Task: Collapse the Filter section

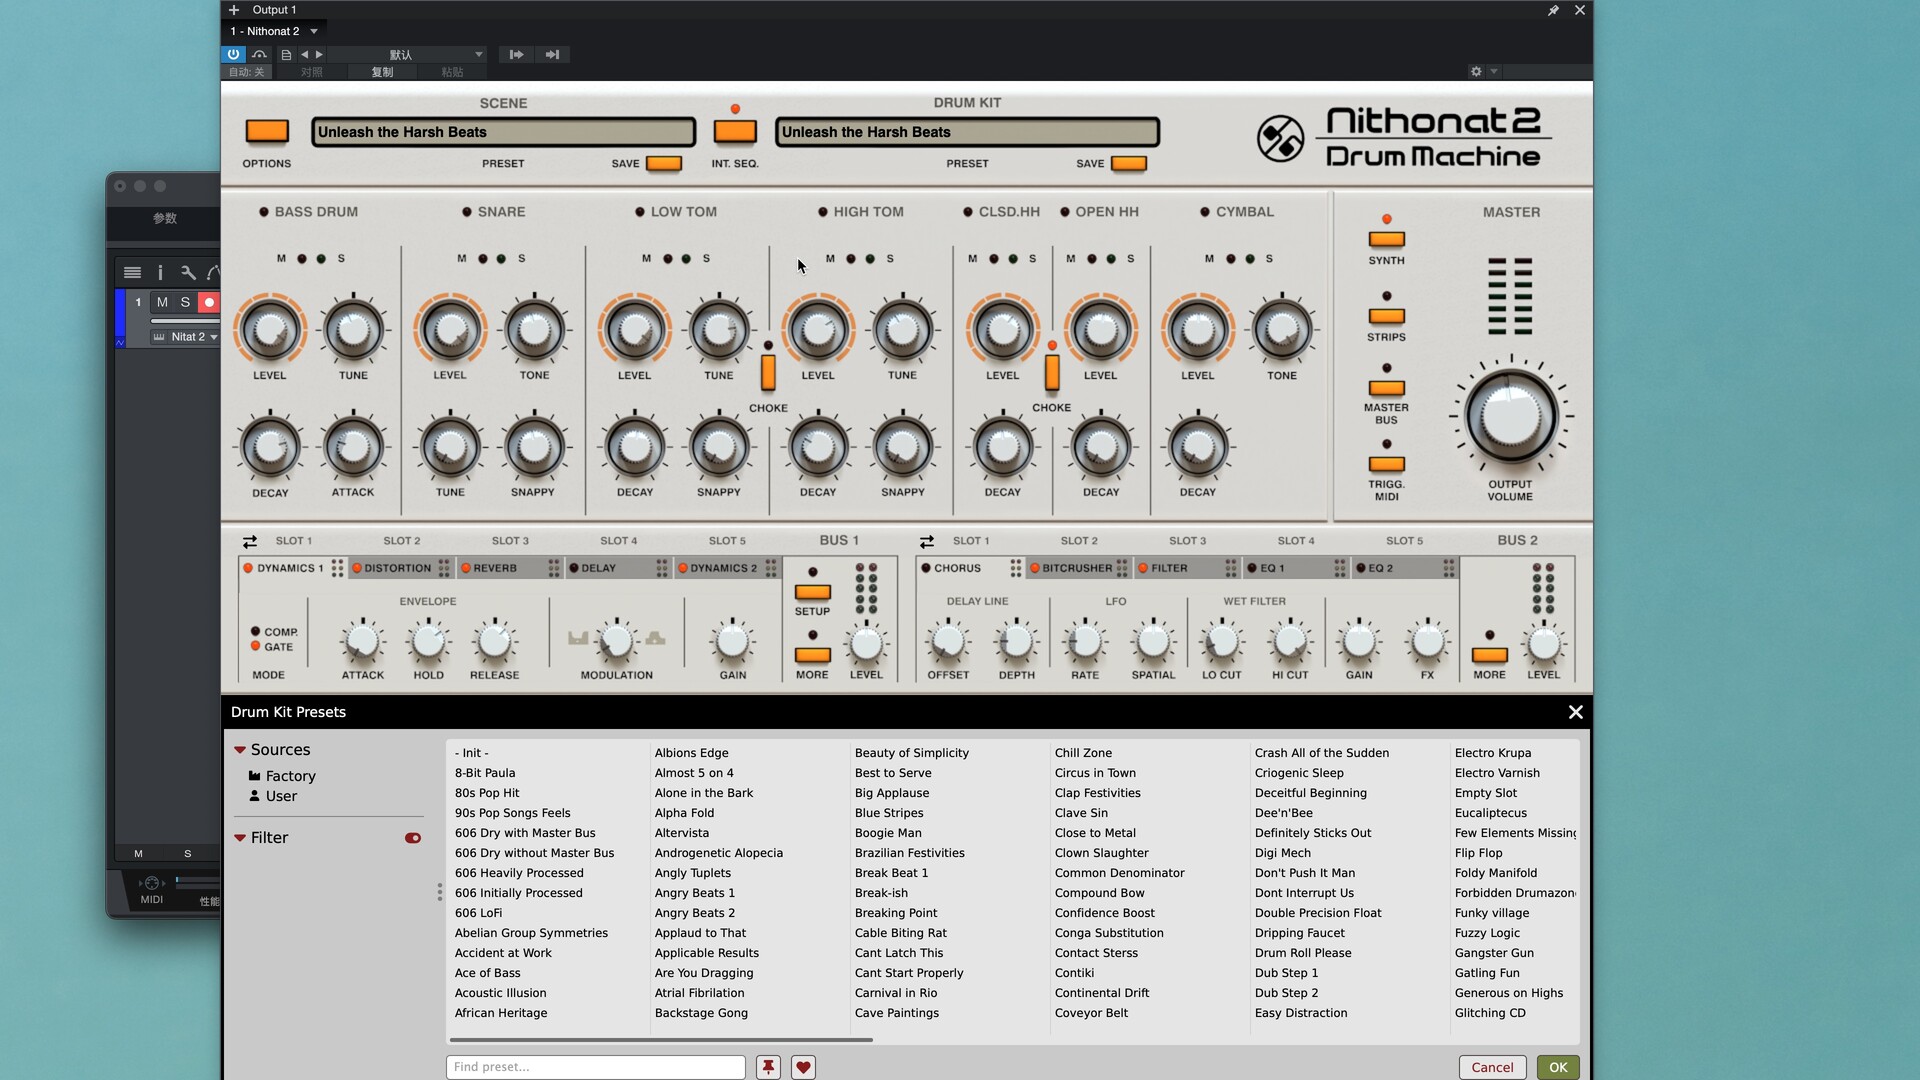Action: 240,838
